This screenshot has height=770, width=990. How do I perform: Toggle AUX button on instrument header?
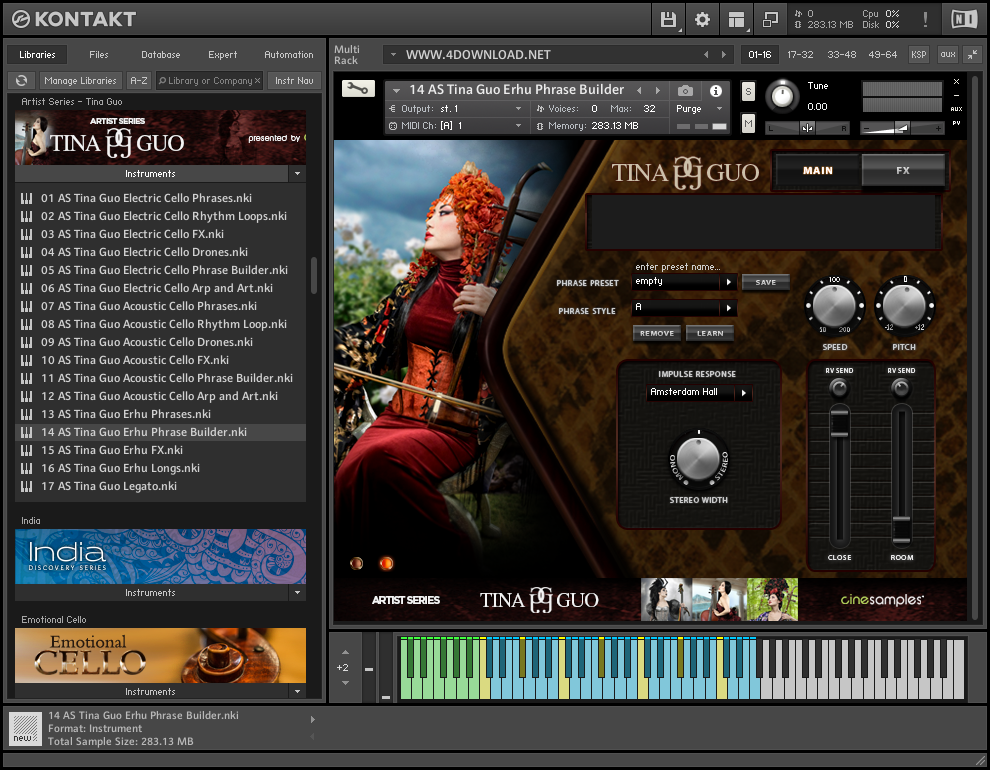point(957,109)
